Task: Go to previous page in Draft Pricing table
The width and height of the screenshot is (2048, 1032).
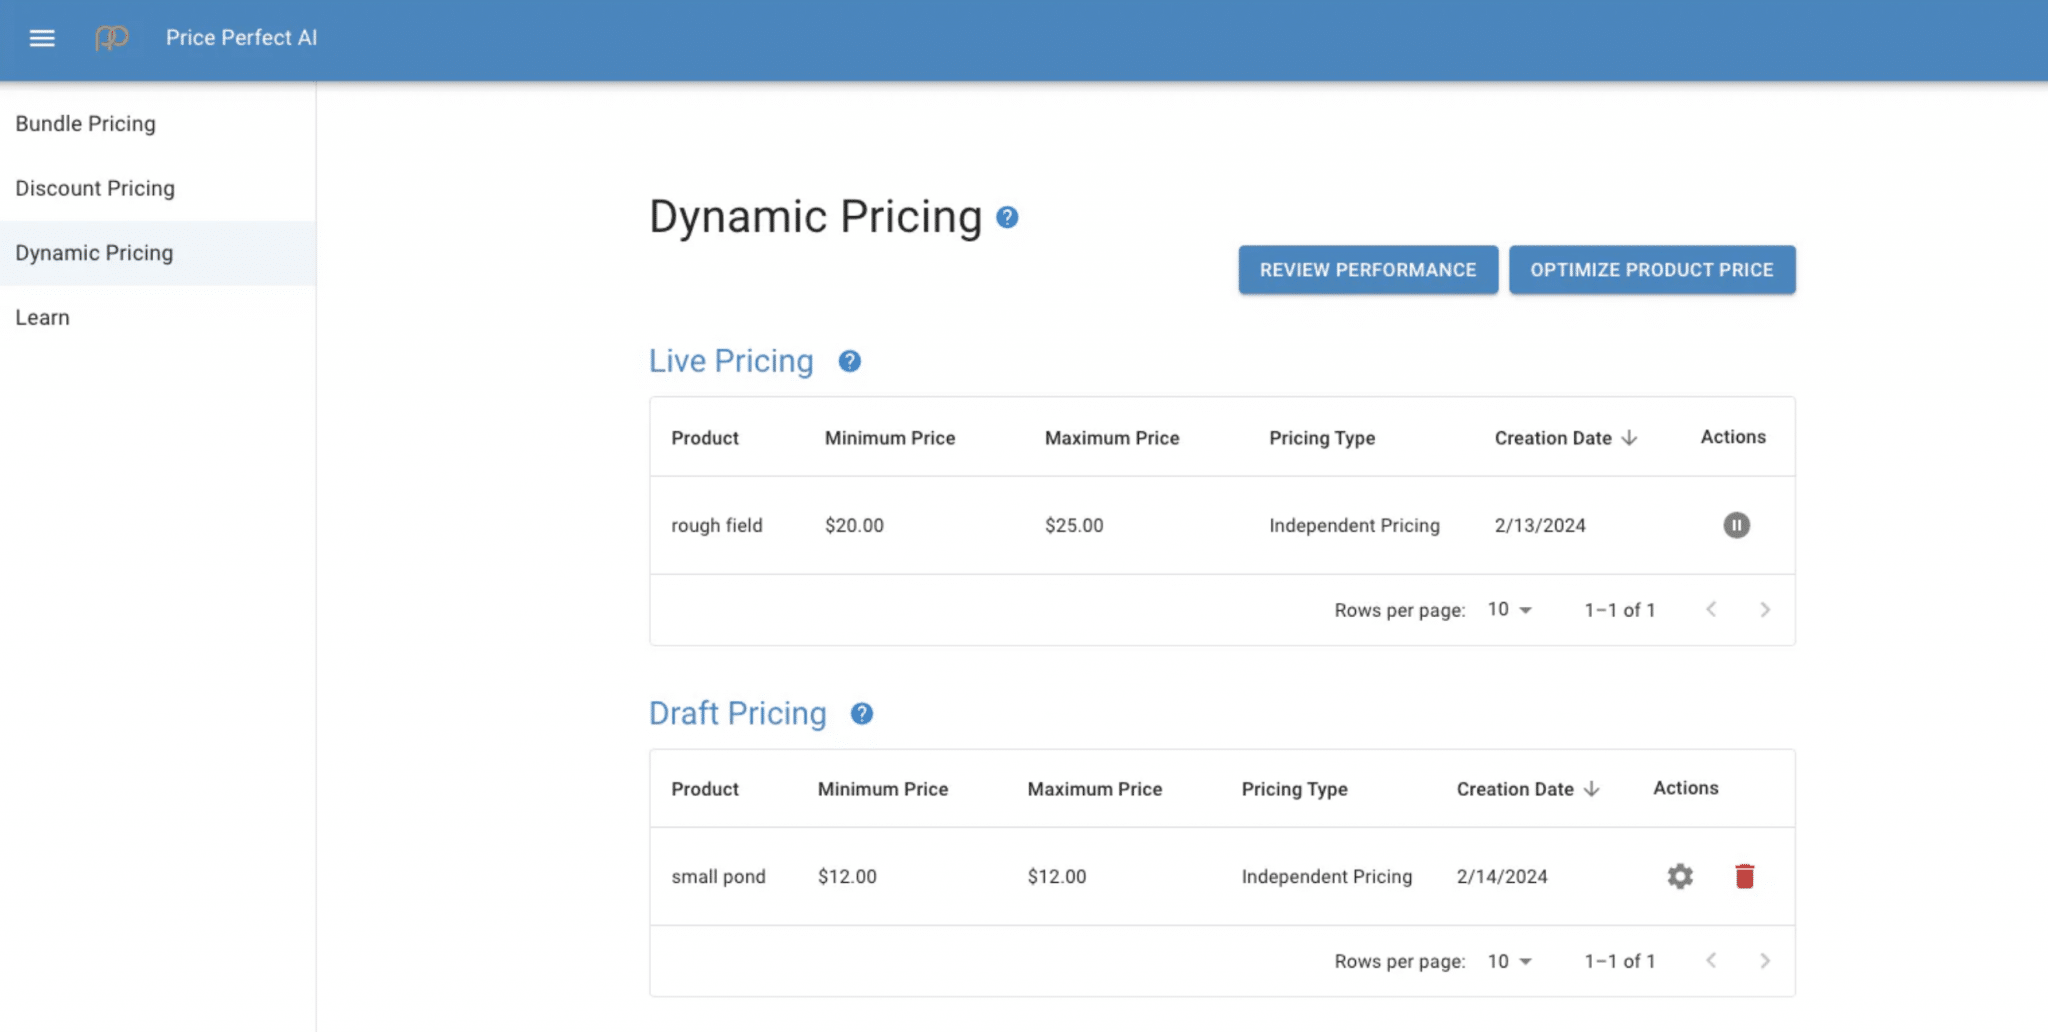Action: click(1711, 960)
